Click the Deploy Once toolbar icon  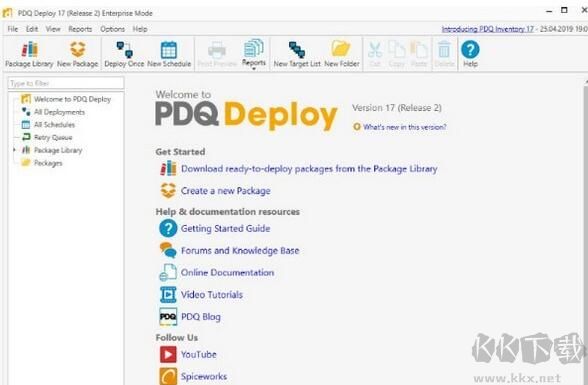tap(124, 54)
